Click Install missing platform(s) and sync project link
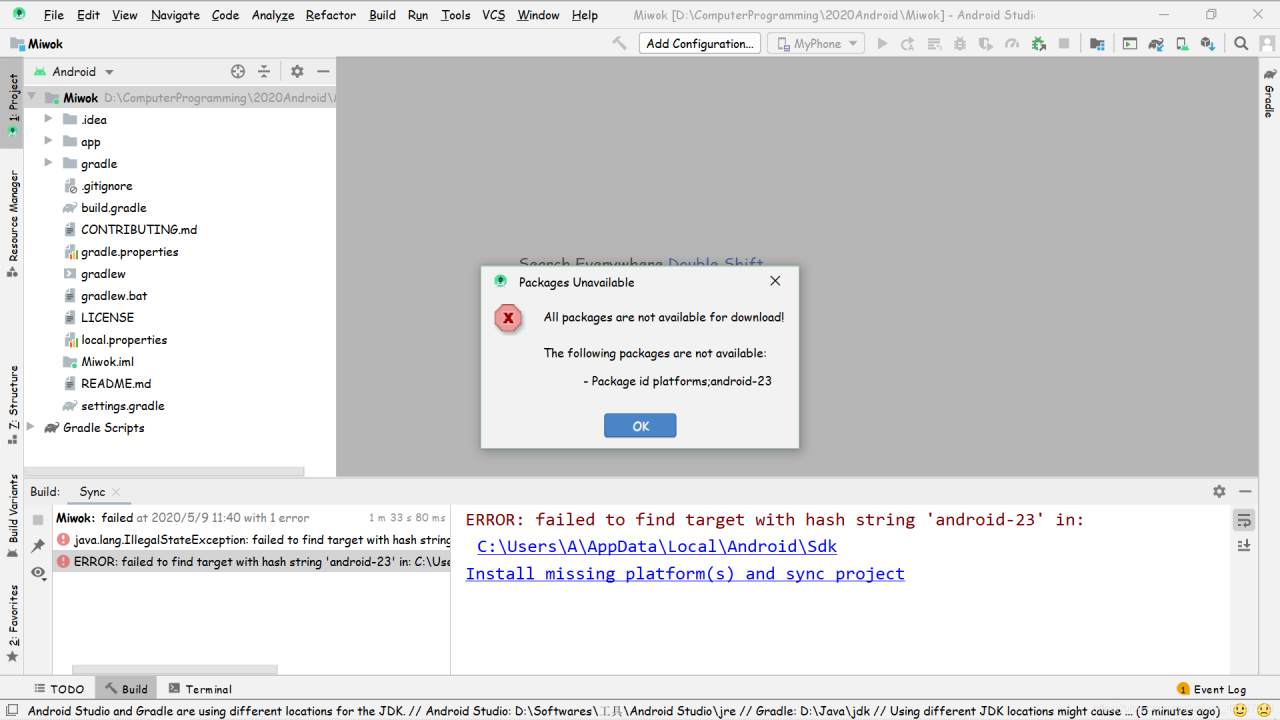 tap(684, 574)
